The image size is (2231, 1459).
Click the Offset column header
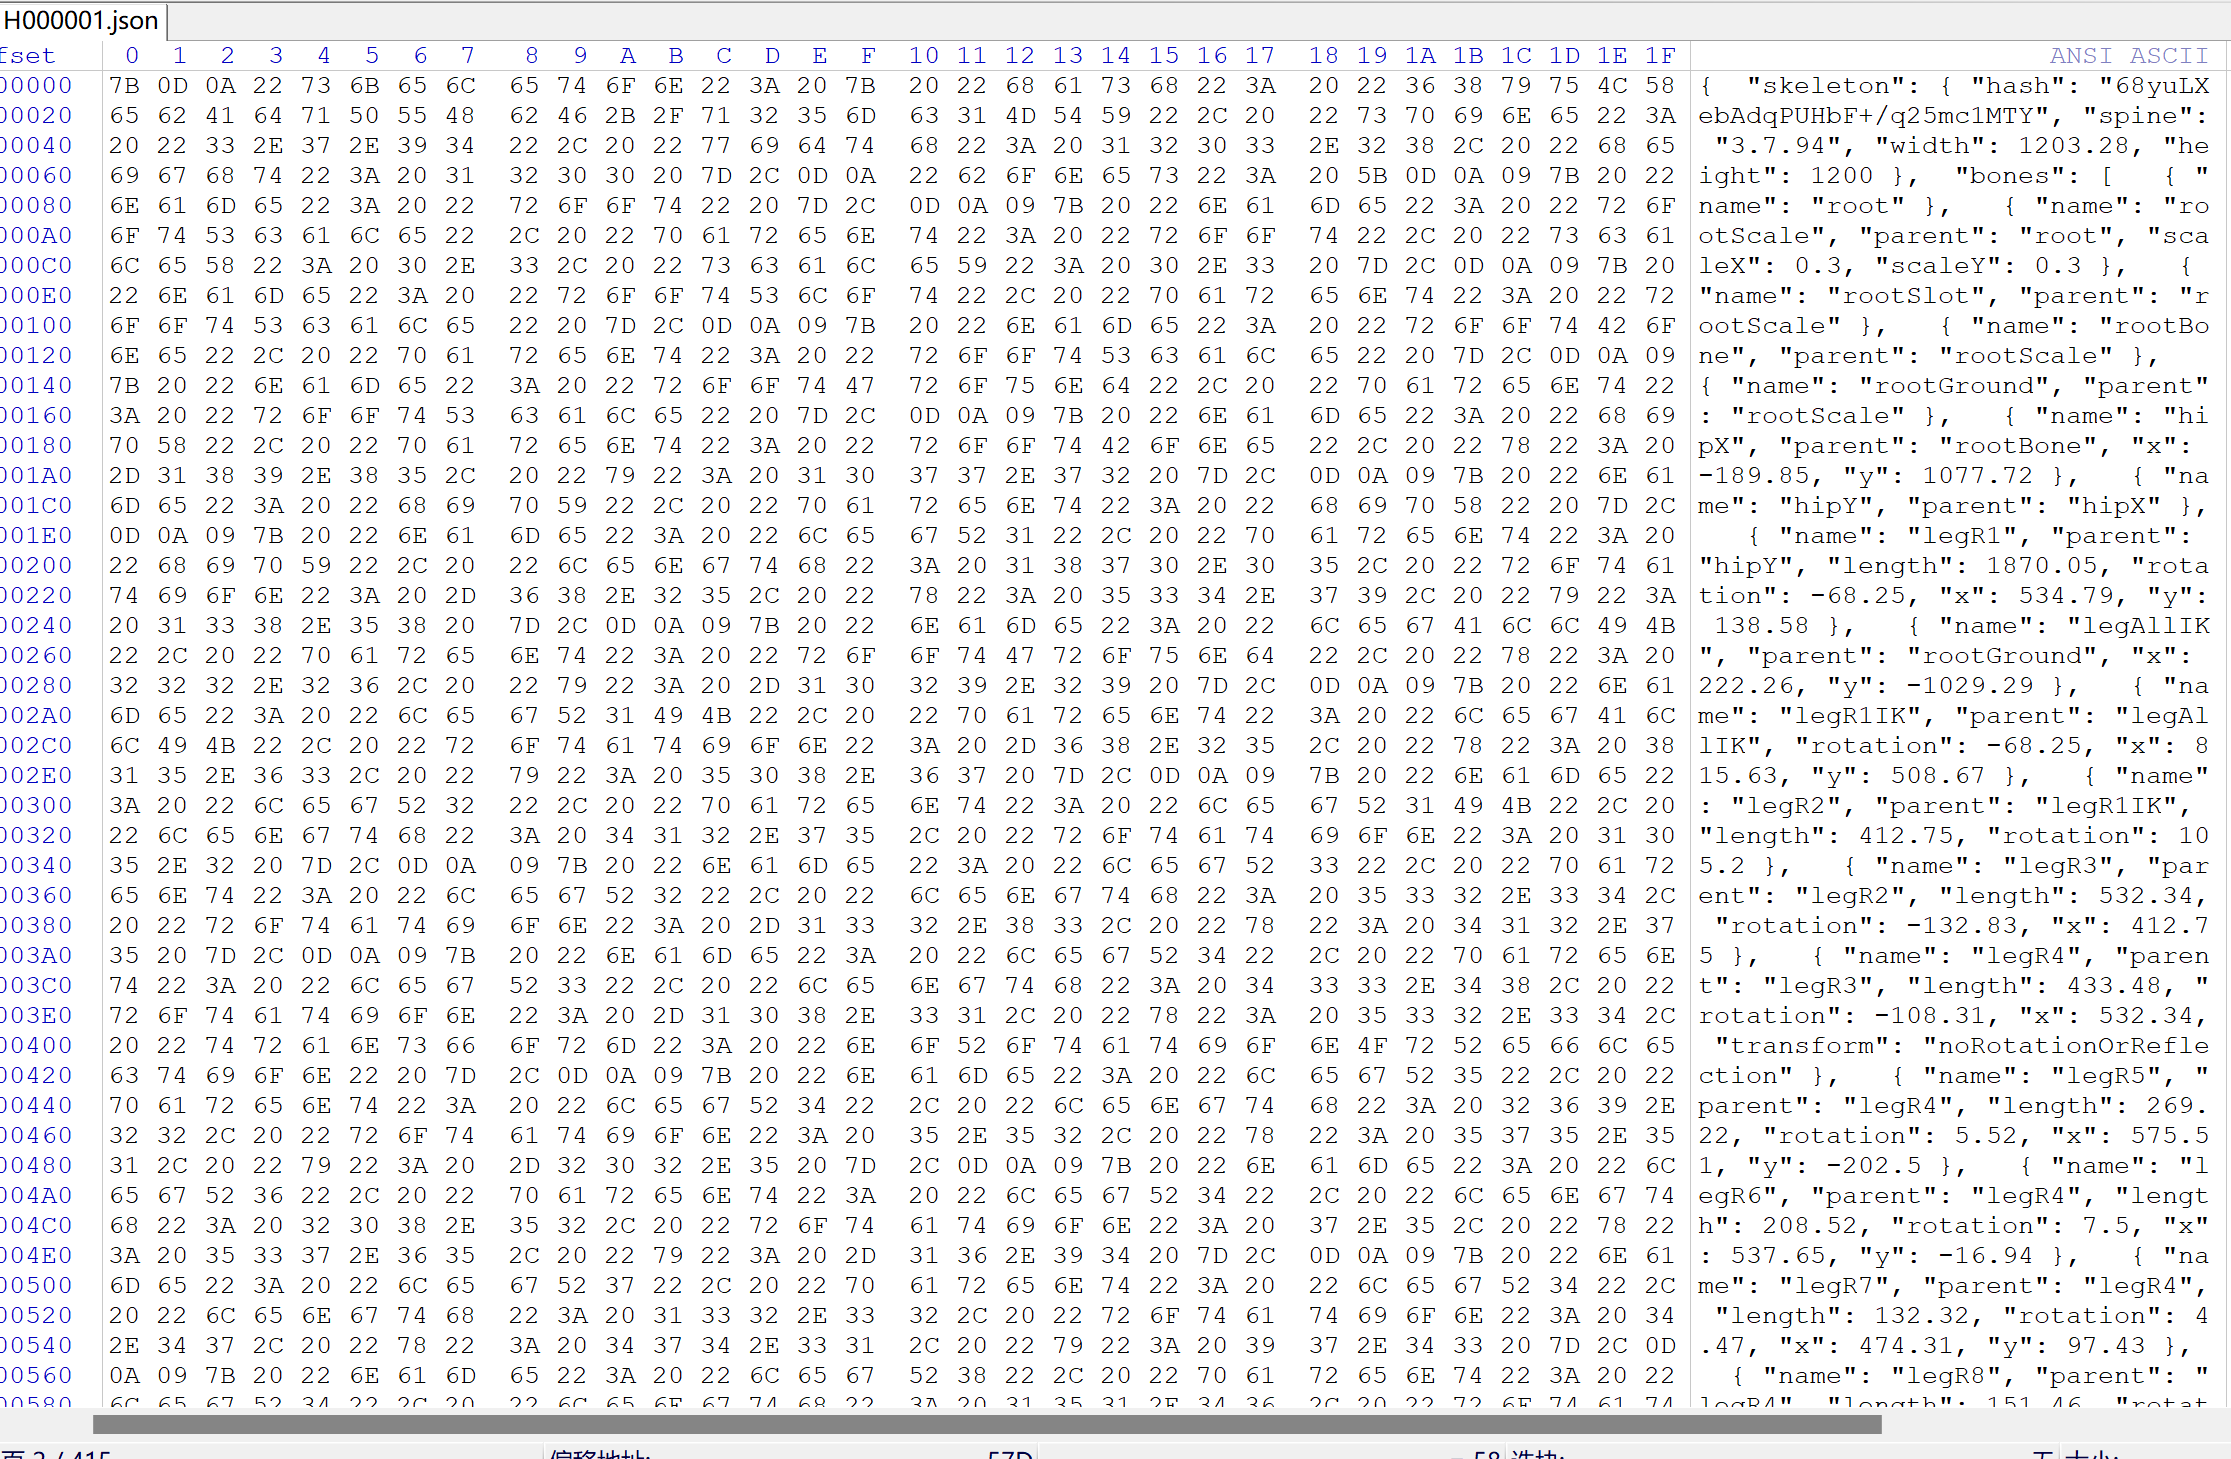[28, 56]
